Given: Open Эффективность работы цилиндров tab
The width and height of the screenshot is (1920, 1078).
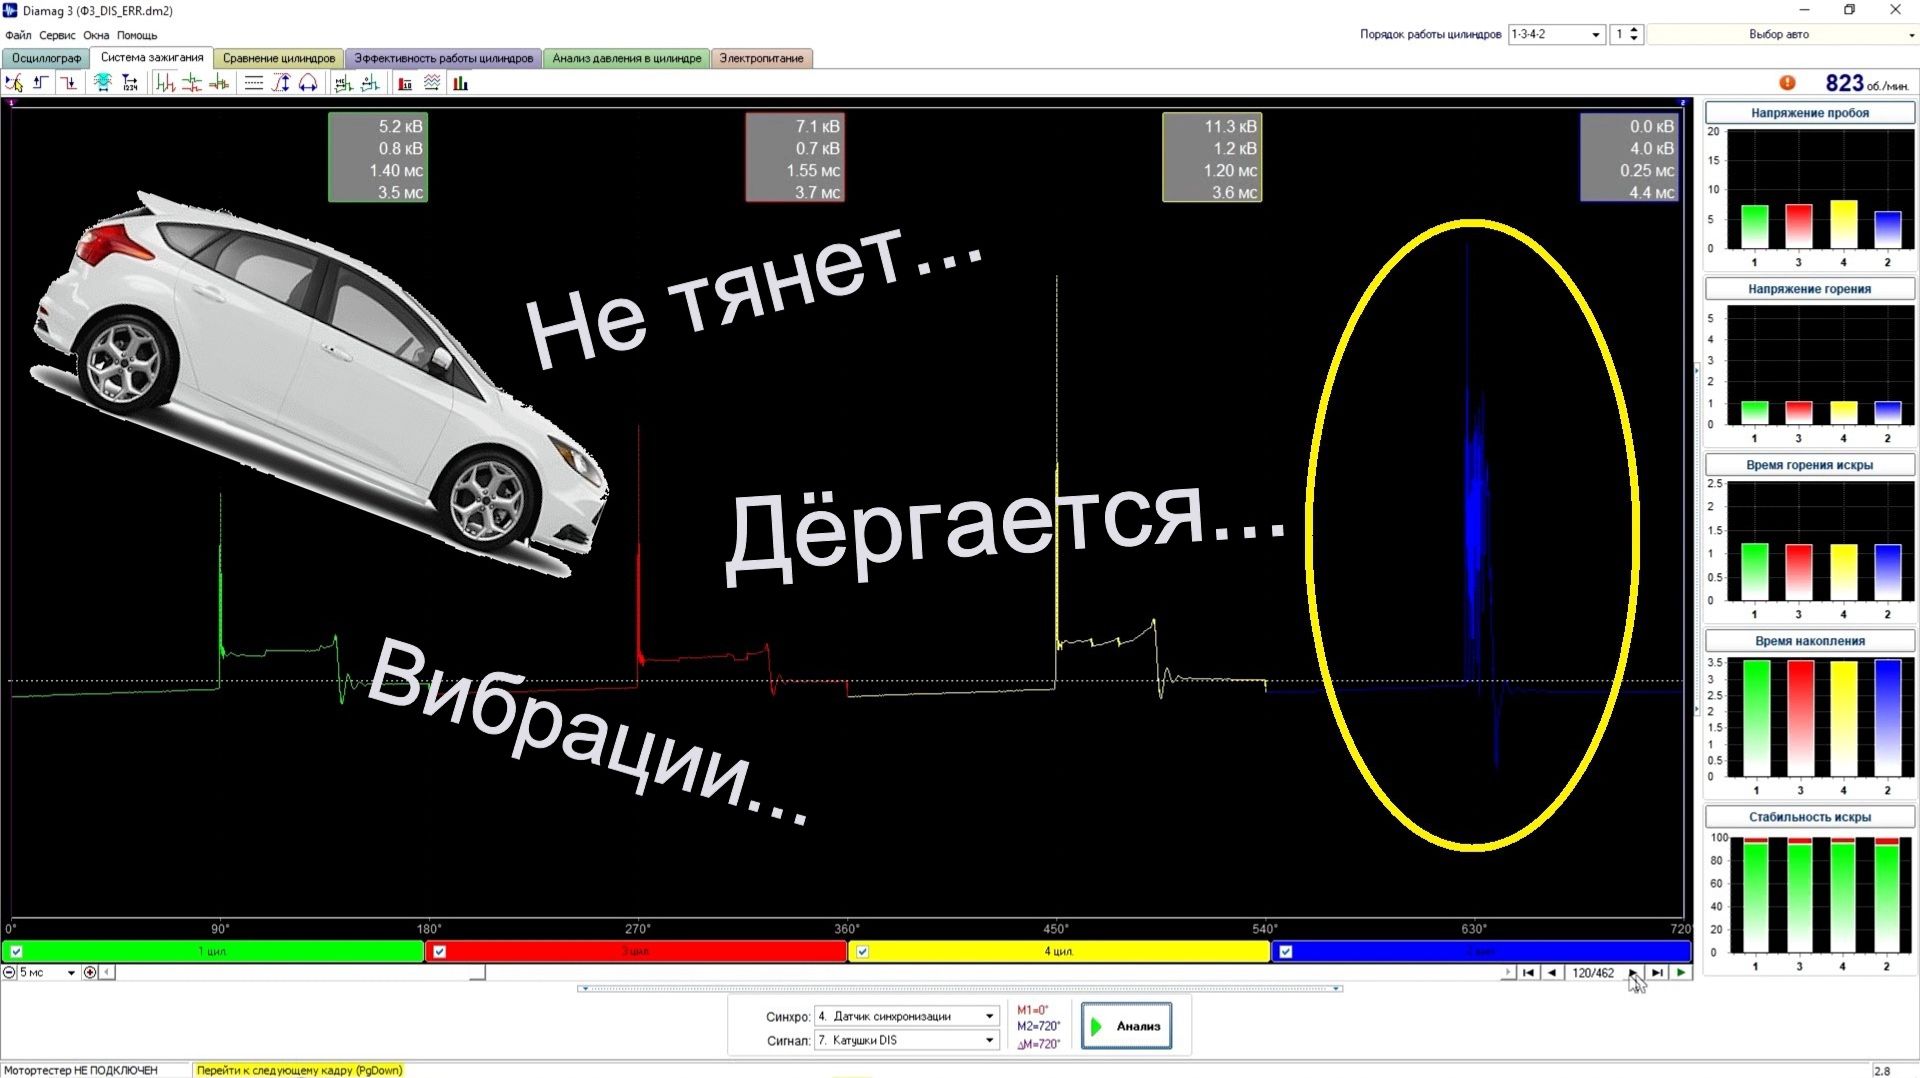Looking at the screenshot, I should [444, 58].
